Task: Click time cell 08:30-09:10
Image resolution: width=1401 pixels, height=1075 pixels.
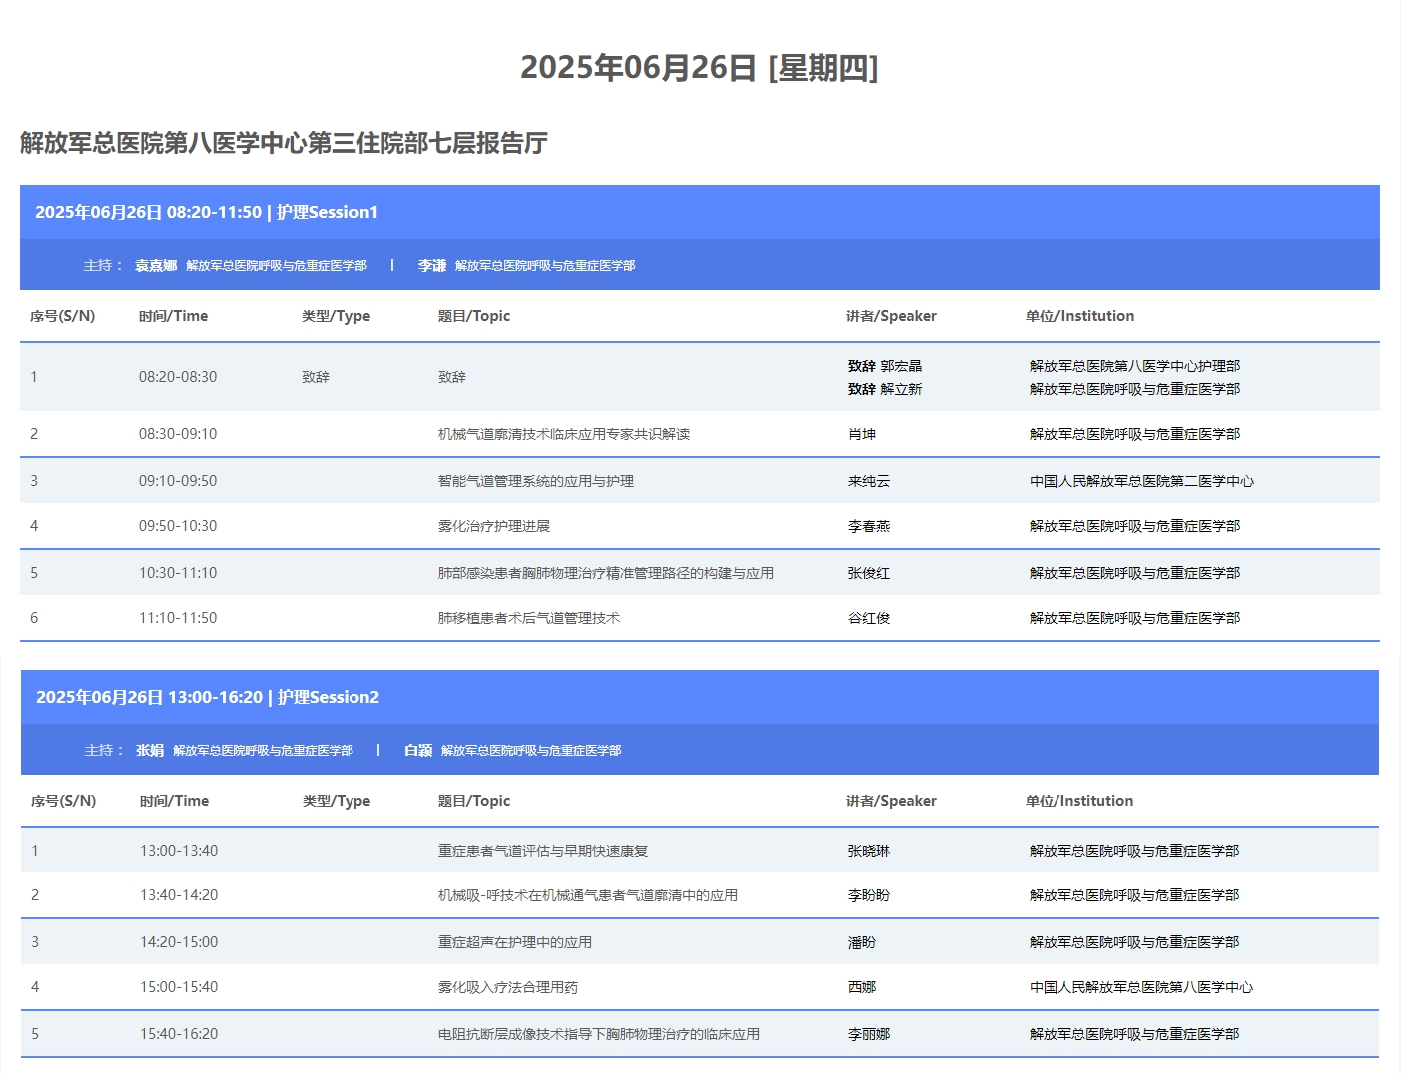Action: [178, 434]
